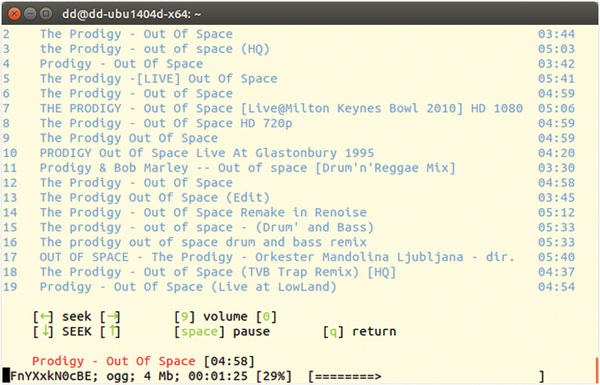The image size is (600, 385).
Task: Minimize the terminal window
Action: [30, 14]
